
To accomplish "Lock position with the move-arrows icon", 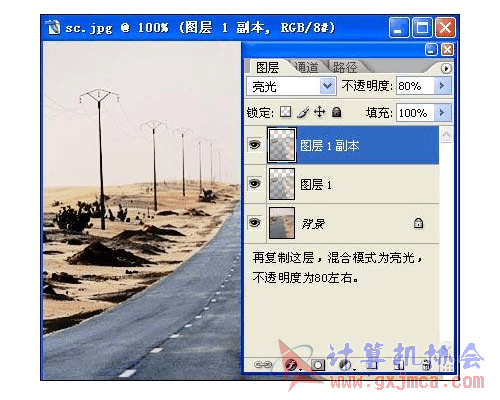I will click(319, 112).
